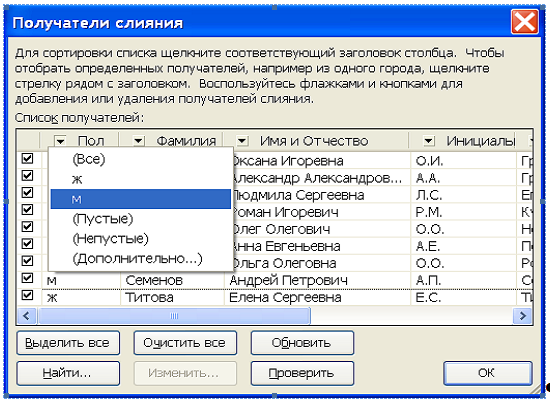Choose the highlighted м filter option
The image size is (550, 403).
click(x=140, y=199)
